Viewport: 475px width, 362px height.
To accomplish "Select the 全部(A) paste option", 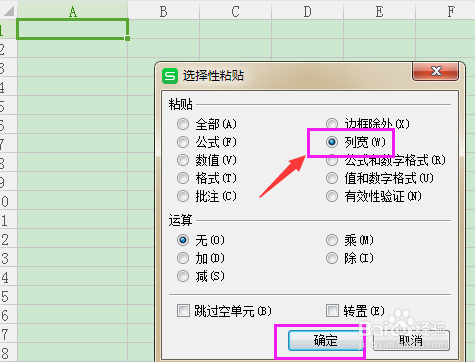I will click(x=183, y=124).
